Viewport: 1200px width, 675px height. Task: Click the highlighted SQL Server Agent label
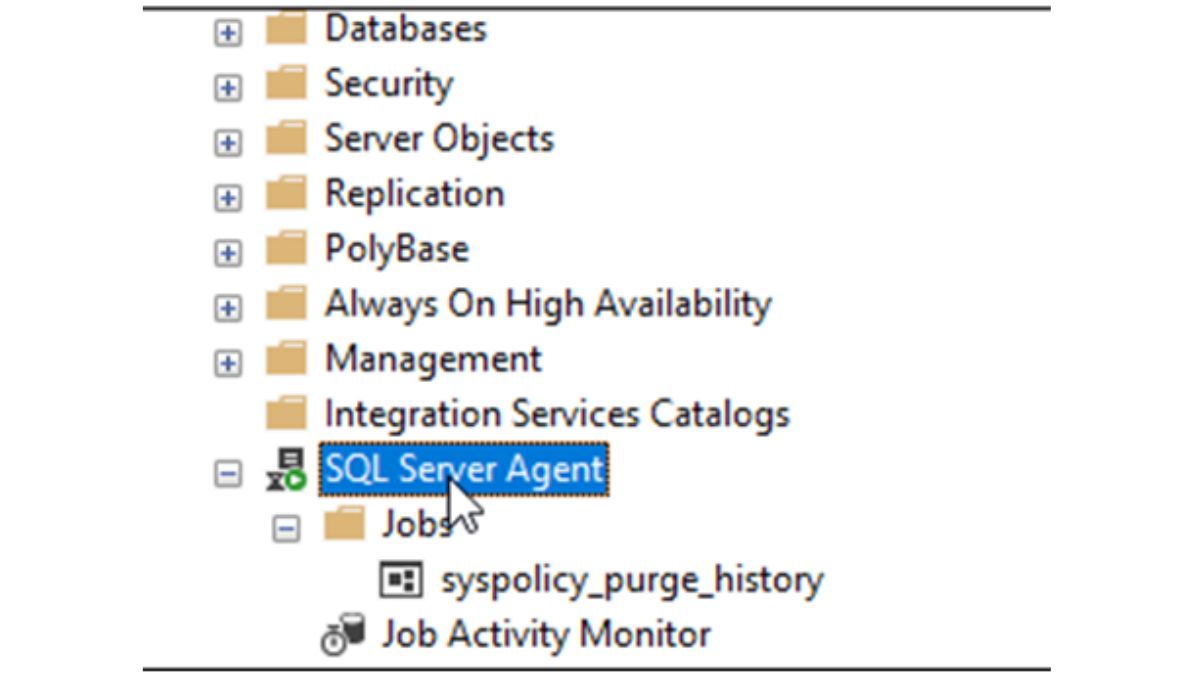462,469
